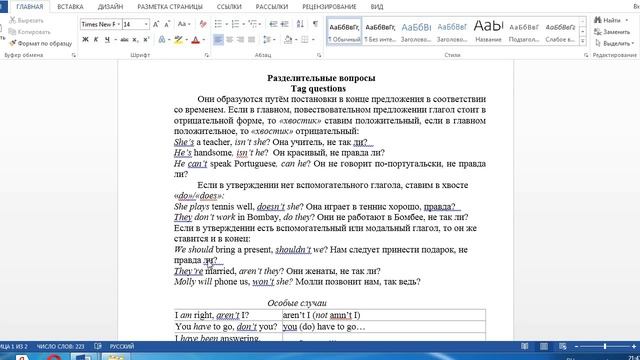
Task: Expand the font color dropdown arrow
Action: 204,40
